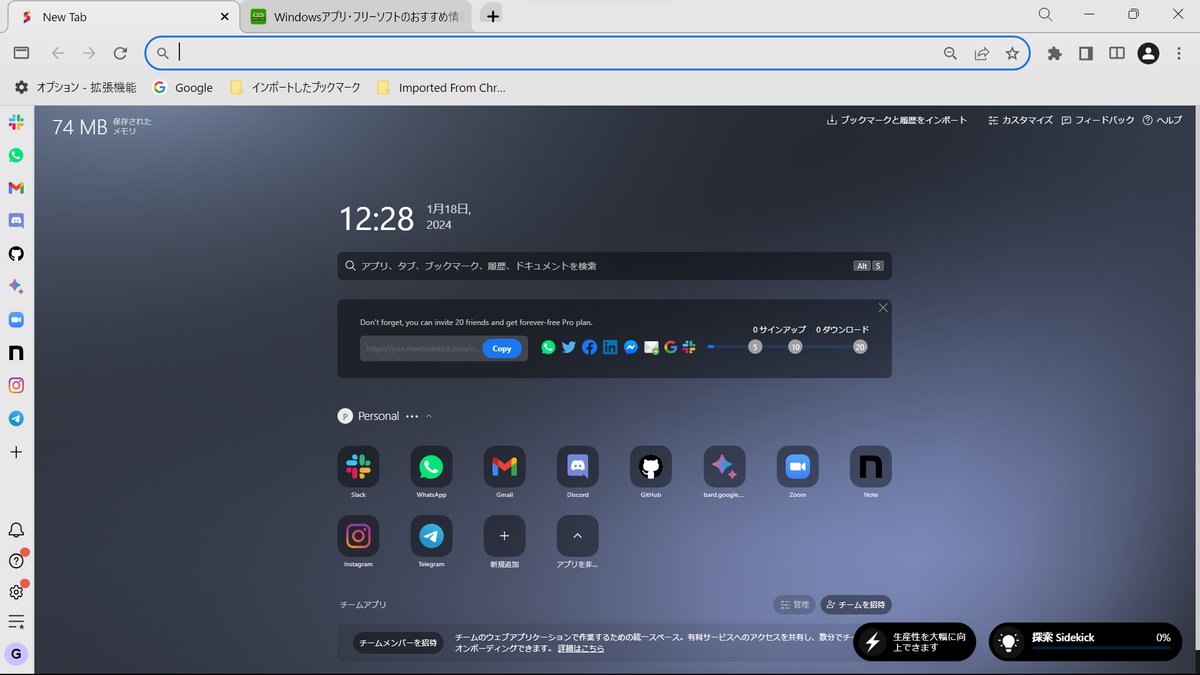Copy the invite link
Viewport: 1200px width, 675px height.
[x=502, y=348]
